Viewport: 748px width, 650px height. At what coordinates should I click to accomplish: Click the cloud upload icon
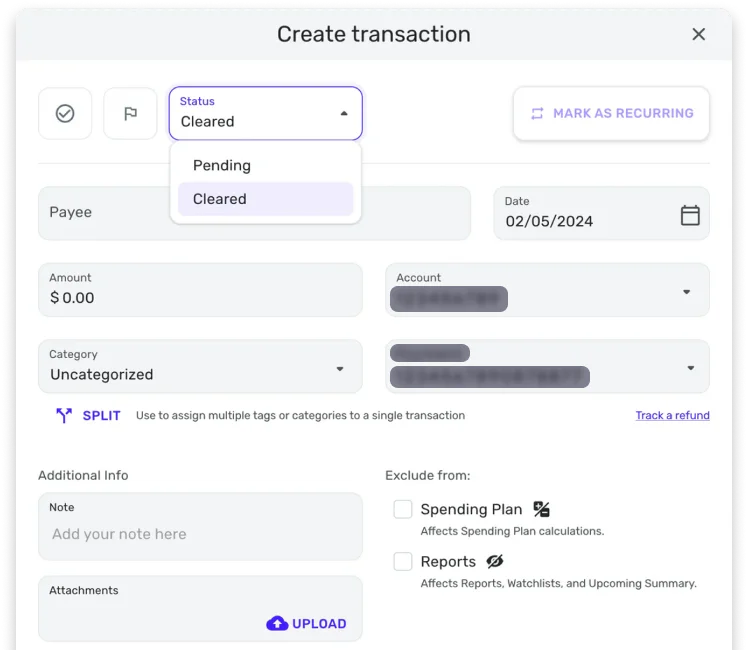[x=277, y=624]
